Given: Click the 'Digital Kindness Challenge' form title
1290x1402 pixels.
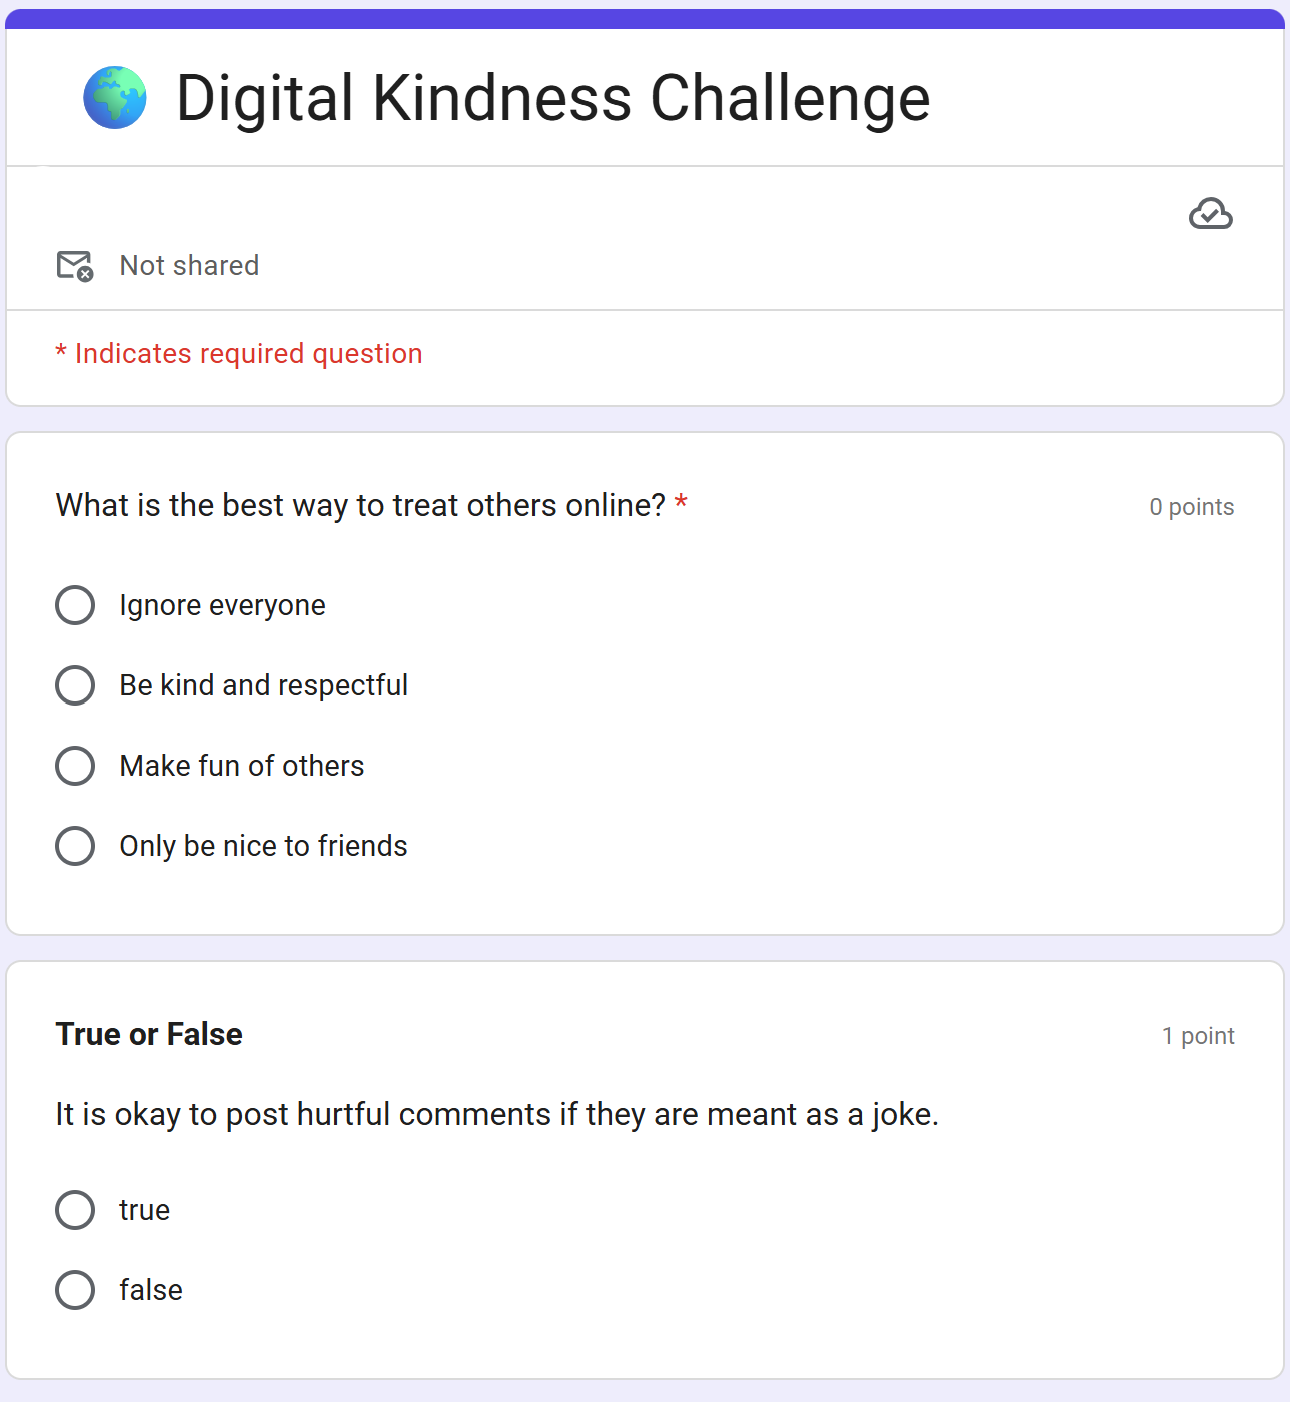Looking at the screenshot, I should tap(553, 98).
